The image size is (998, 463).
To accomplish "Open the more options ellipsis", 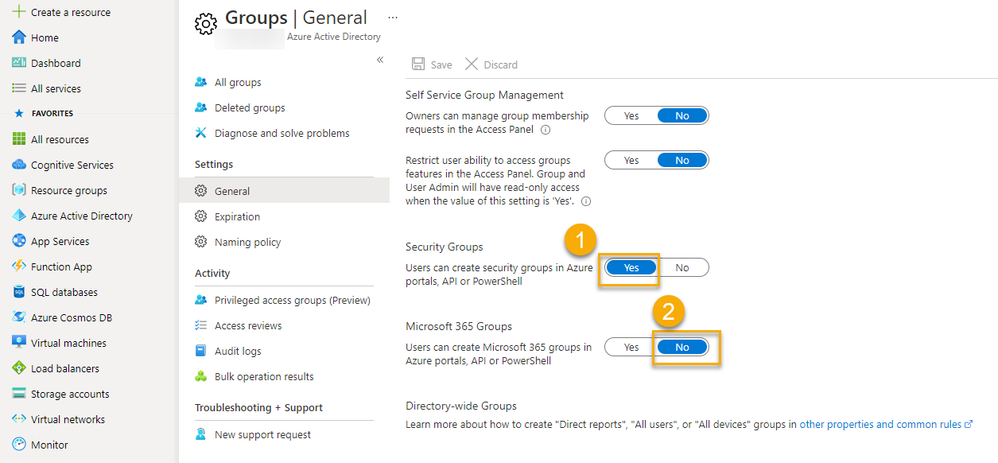I will (x=392, y=18).
